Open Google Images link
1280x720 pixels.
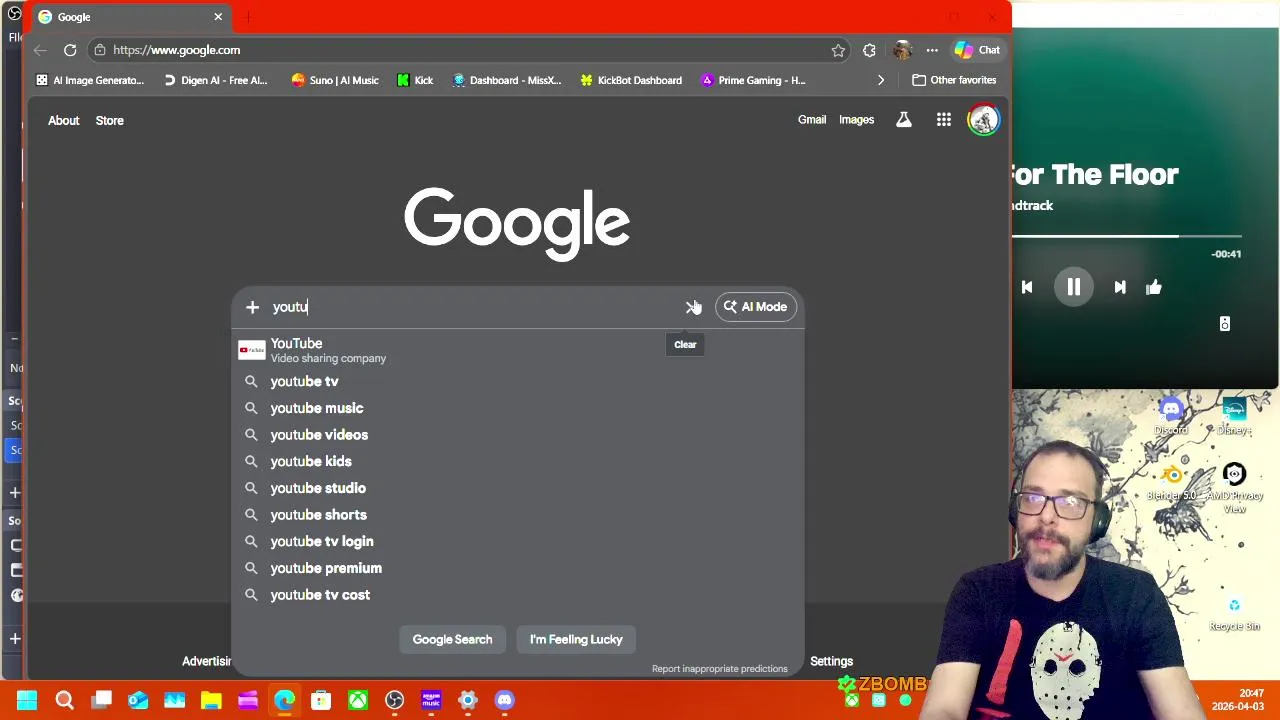856,120
